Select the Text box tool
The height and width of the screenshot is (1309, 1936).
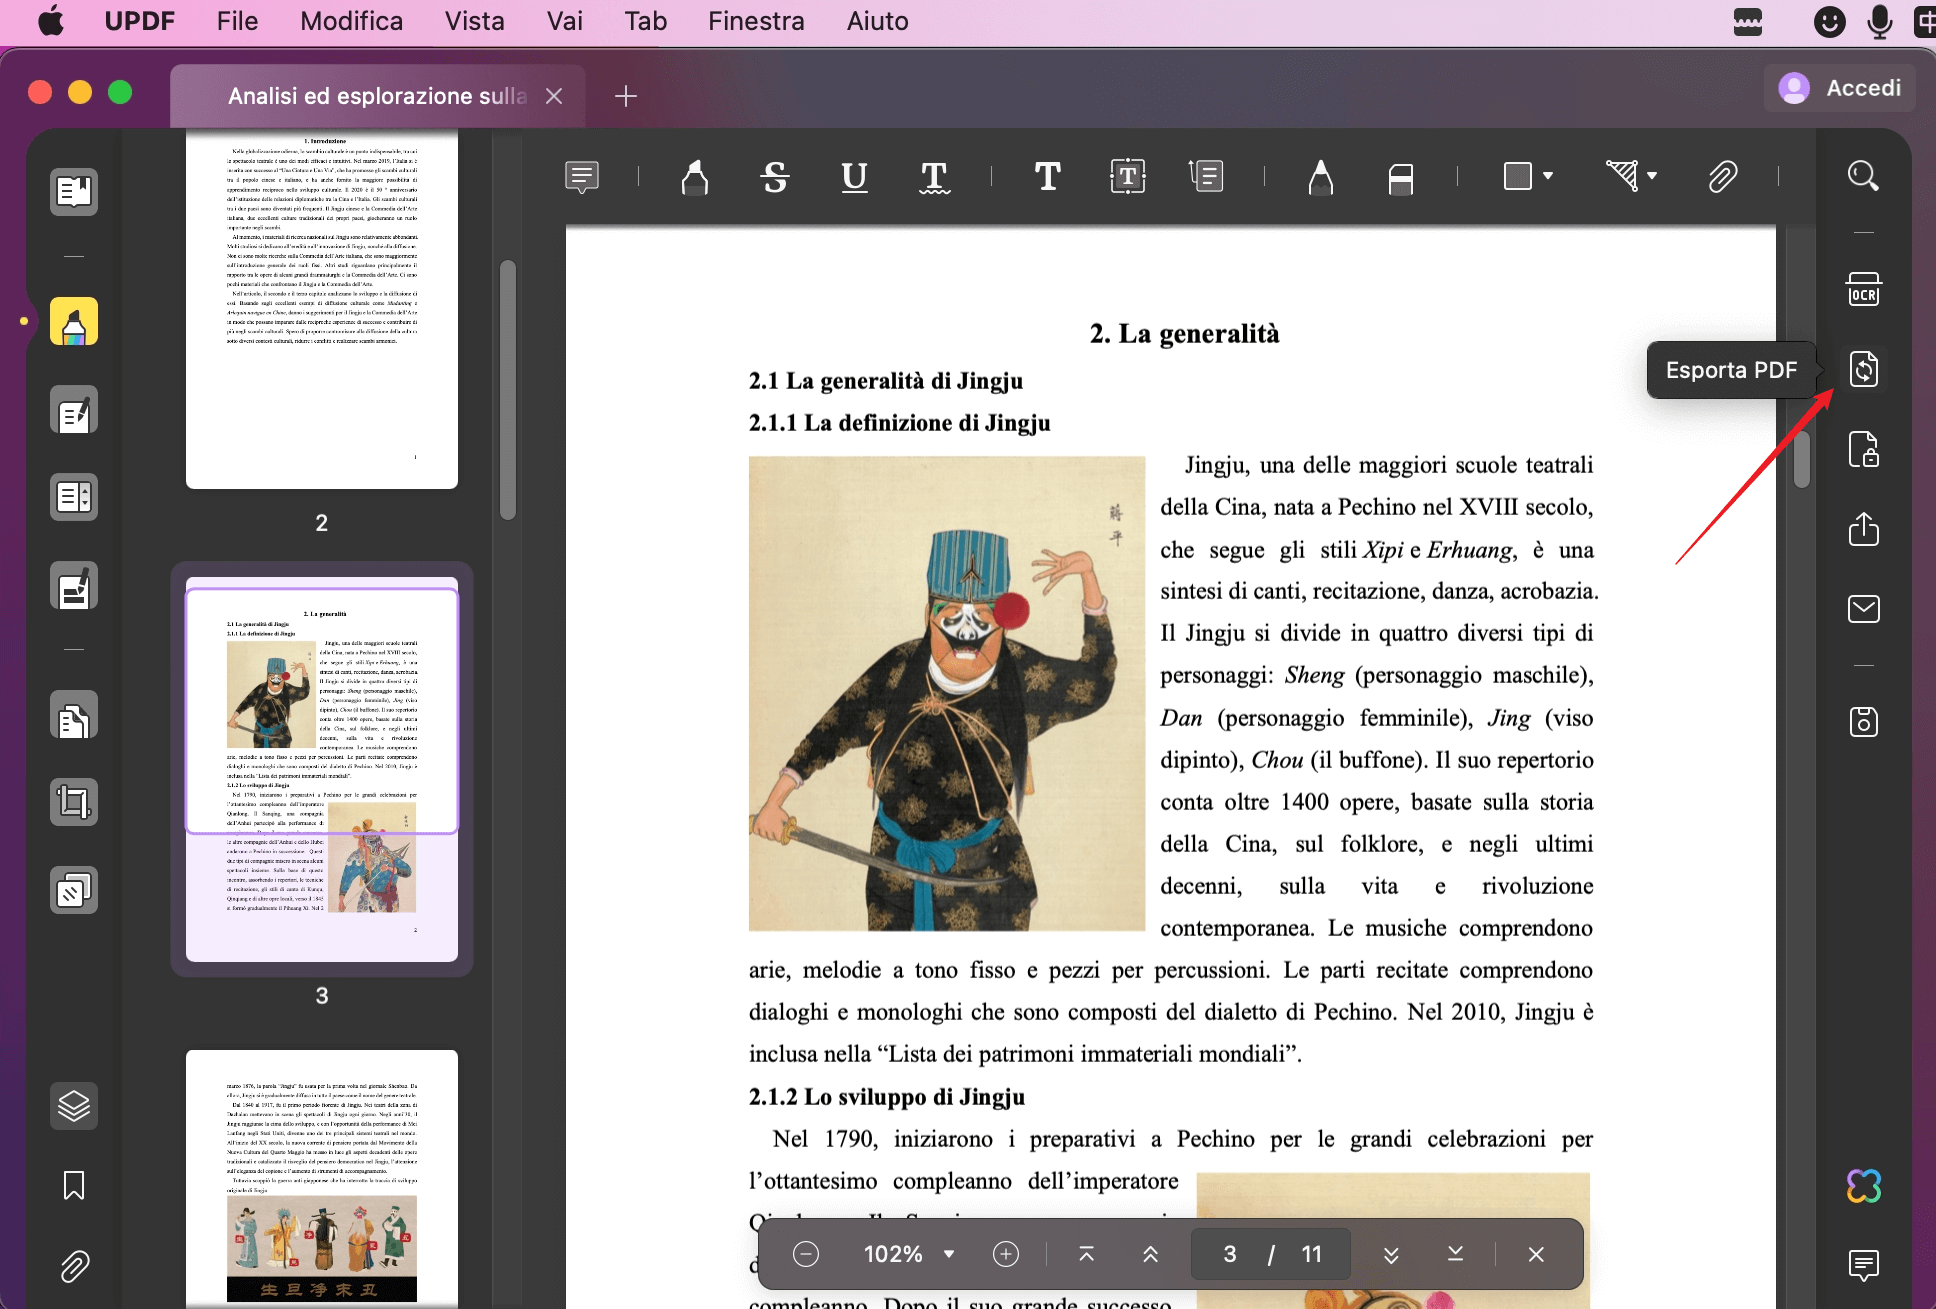point(1127,177)
